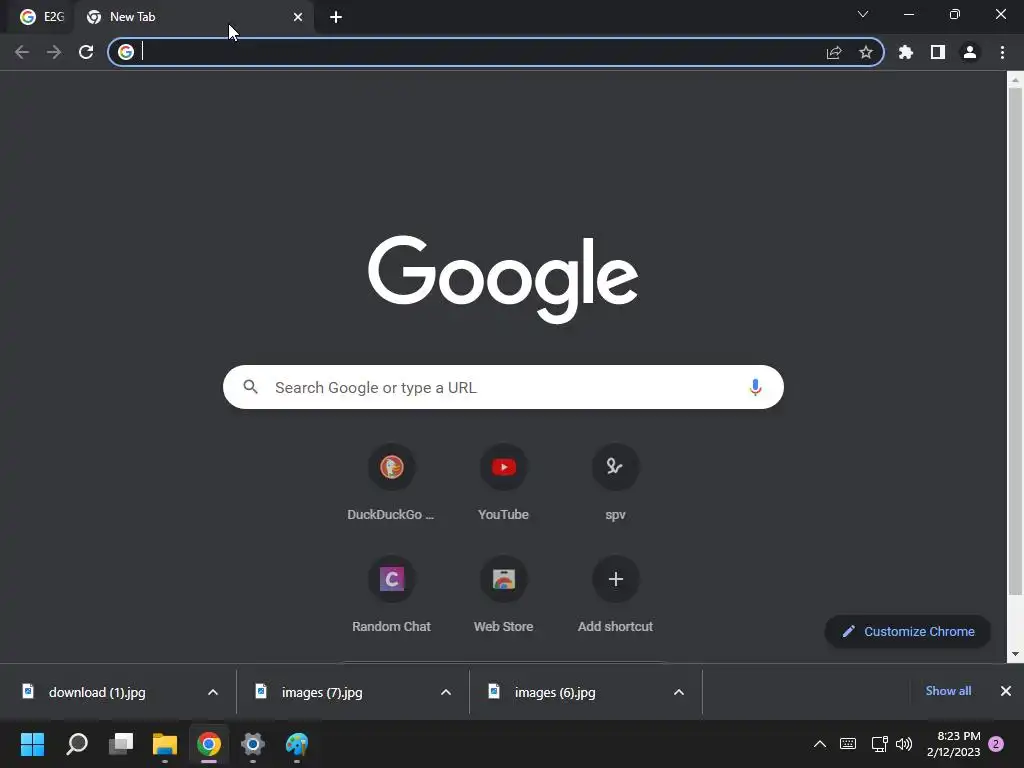
Task: Open the volume speaker tray icon
Action: pos(904,744)
